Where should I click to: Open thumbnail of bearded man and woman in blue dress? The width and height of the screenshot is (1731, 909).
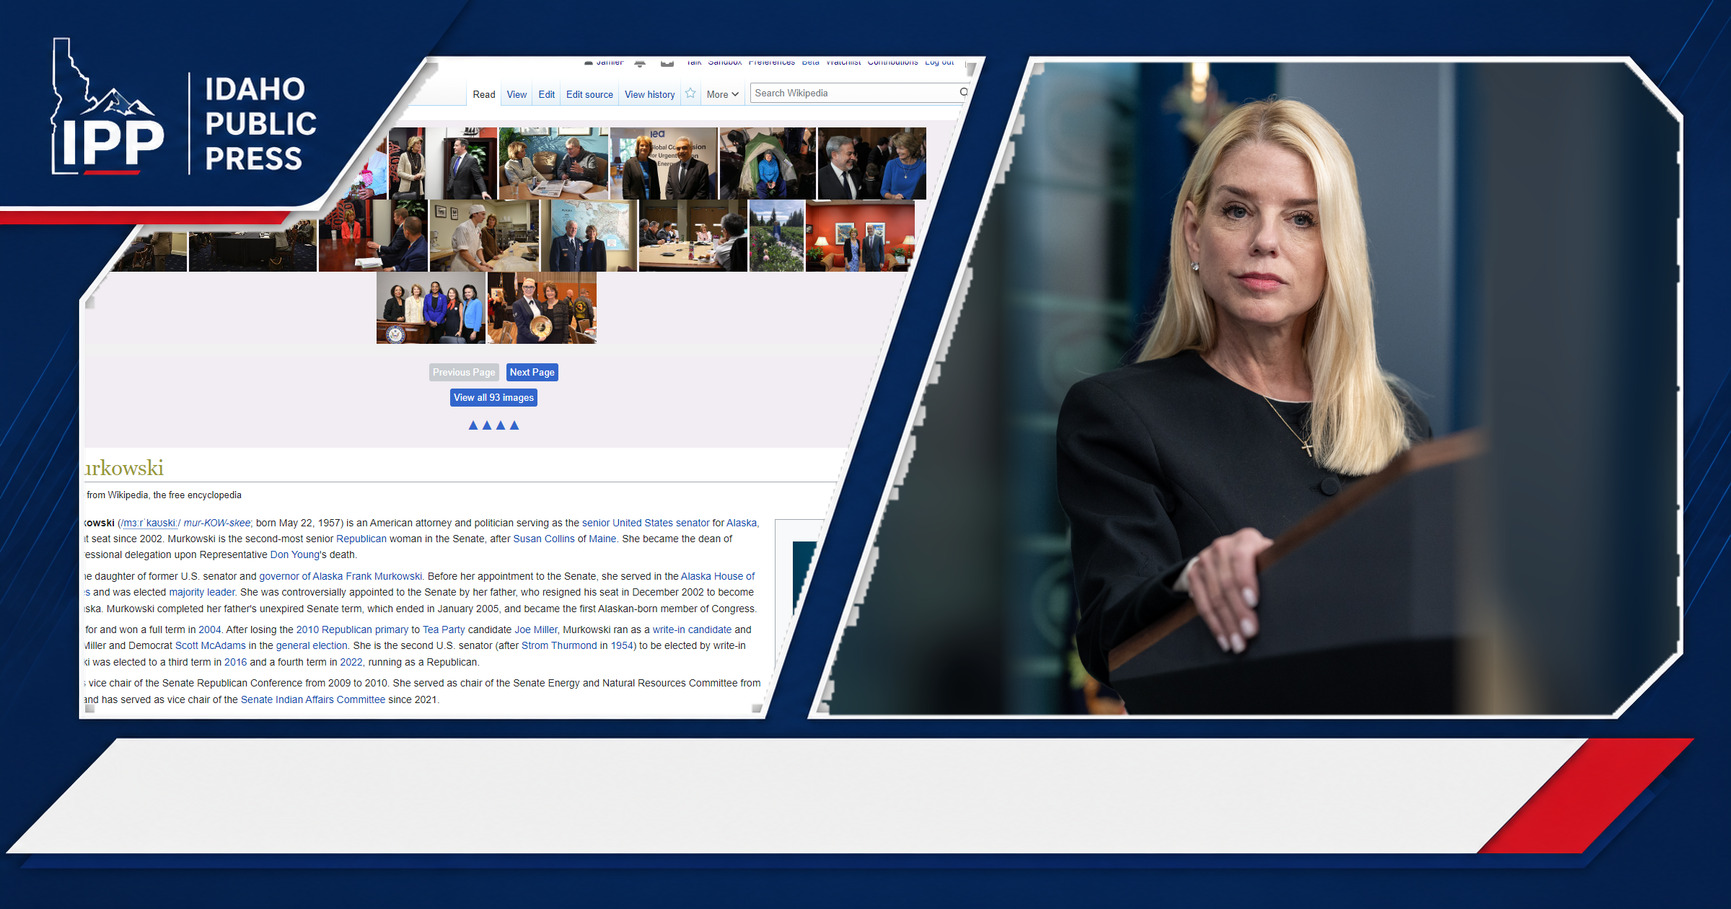click(872, 163)
